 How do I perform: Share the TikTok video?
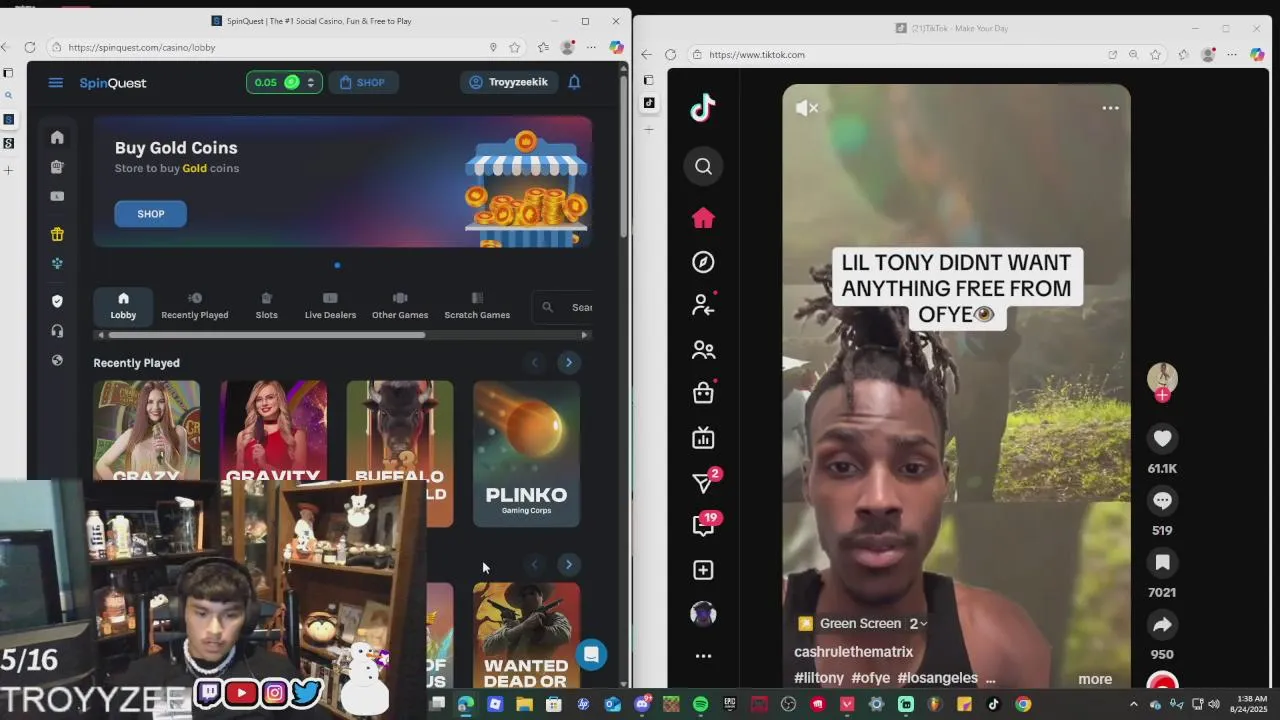(x=1162, y=625)
